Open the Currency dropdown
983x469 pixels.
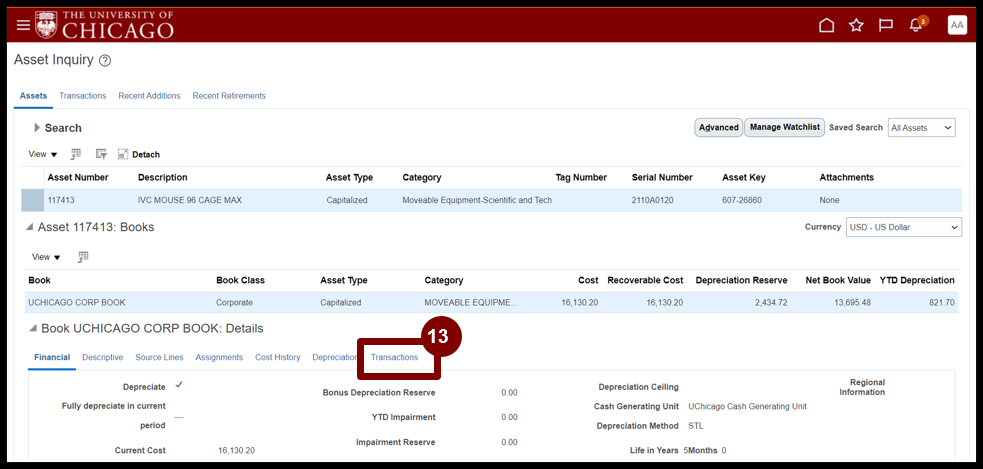coord(903,227)
